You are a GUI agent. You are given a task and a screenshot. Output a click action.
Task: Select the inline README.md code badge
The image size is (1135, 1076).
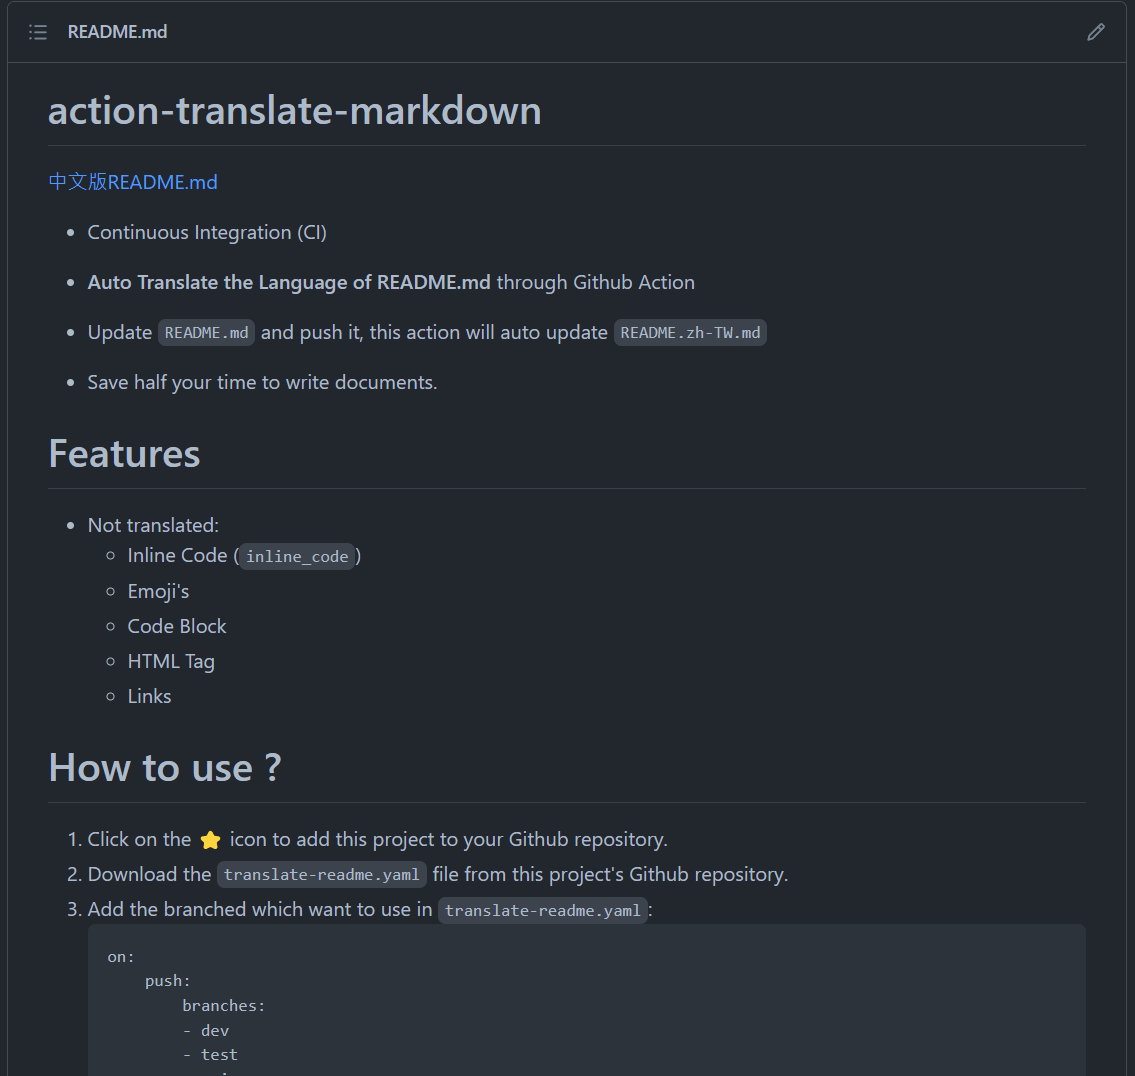206,332
